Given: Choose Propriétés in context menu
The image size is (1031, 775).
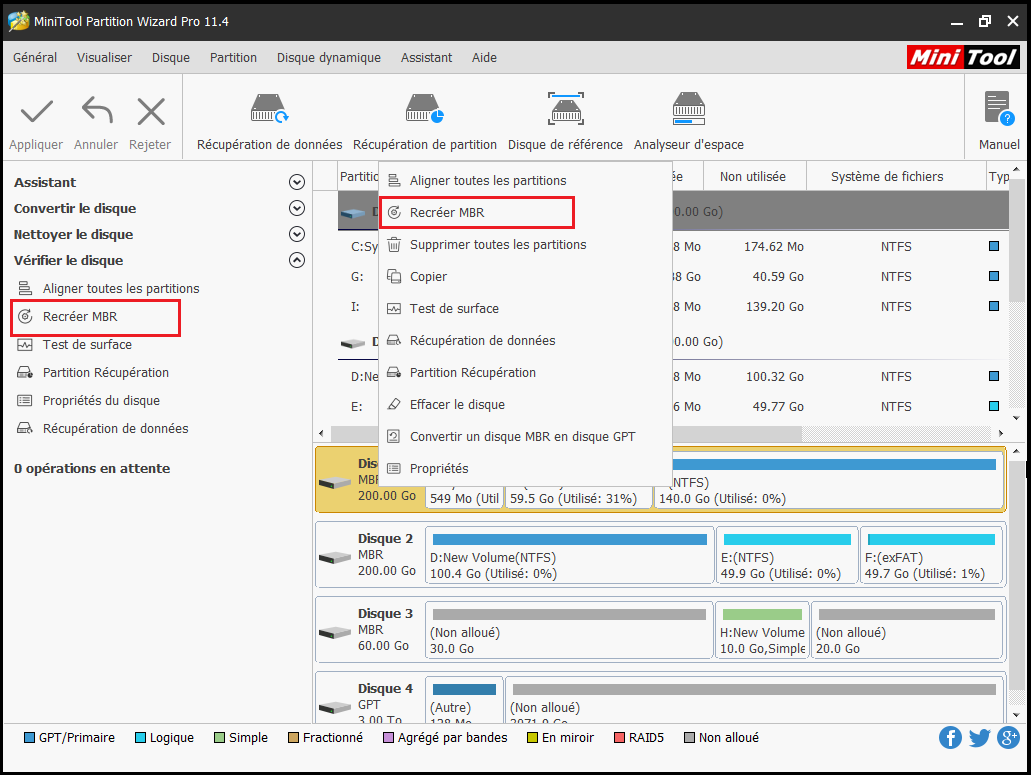Looking at the screenshot, I should [x=525, y=469].
